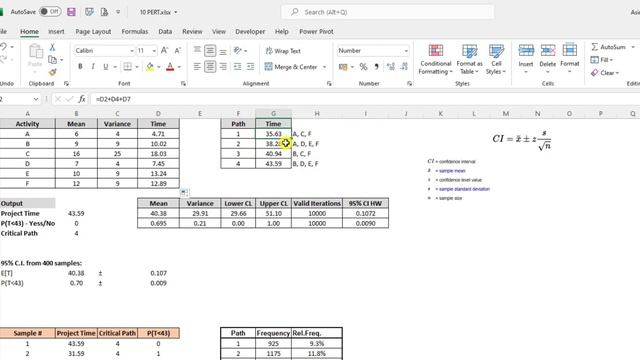640x360 pixels.
Task: Click Merge & Center button
Action: pyautogui.click(x=291, y=67)
